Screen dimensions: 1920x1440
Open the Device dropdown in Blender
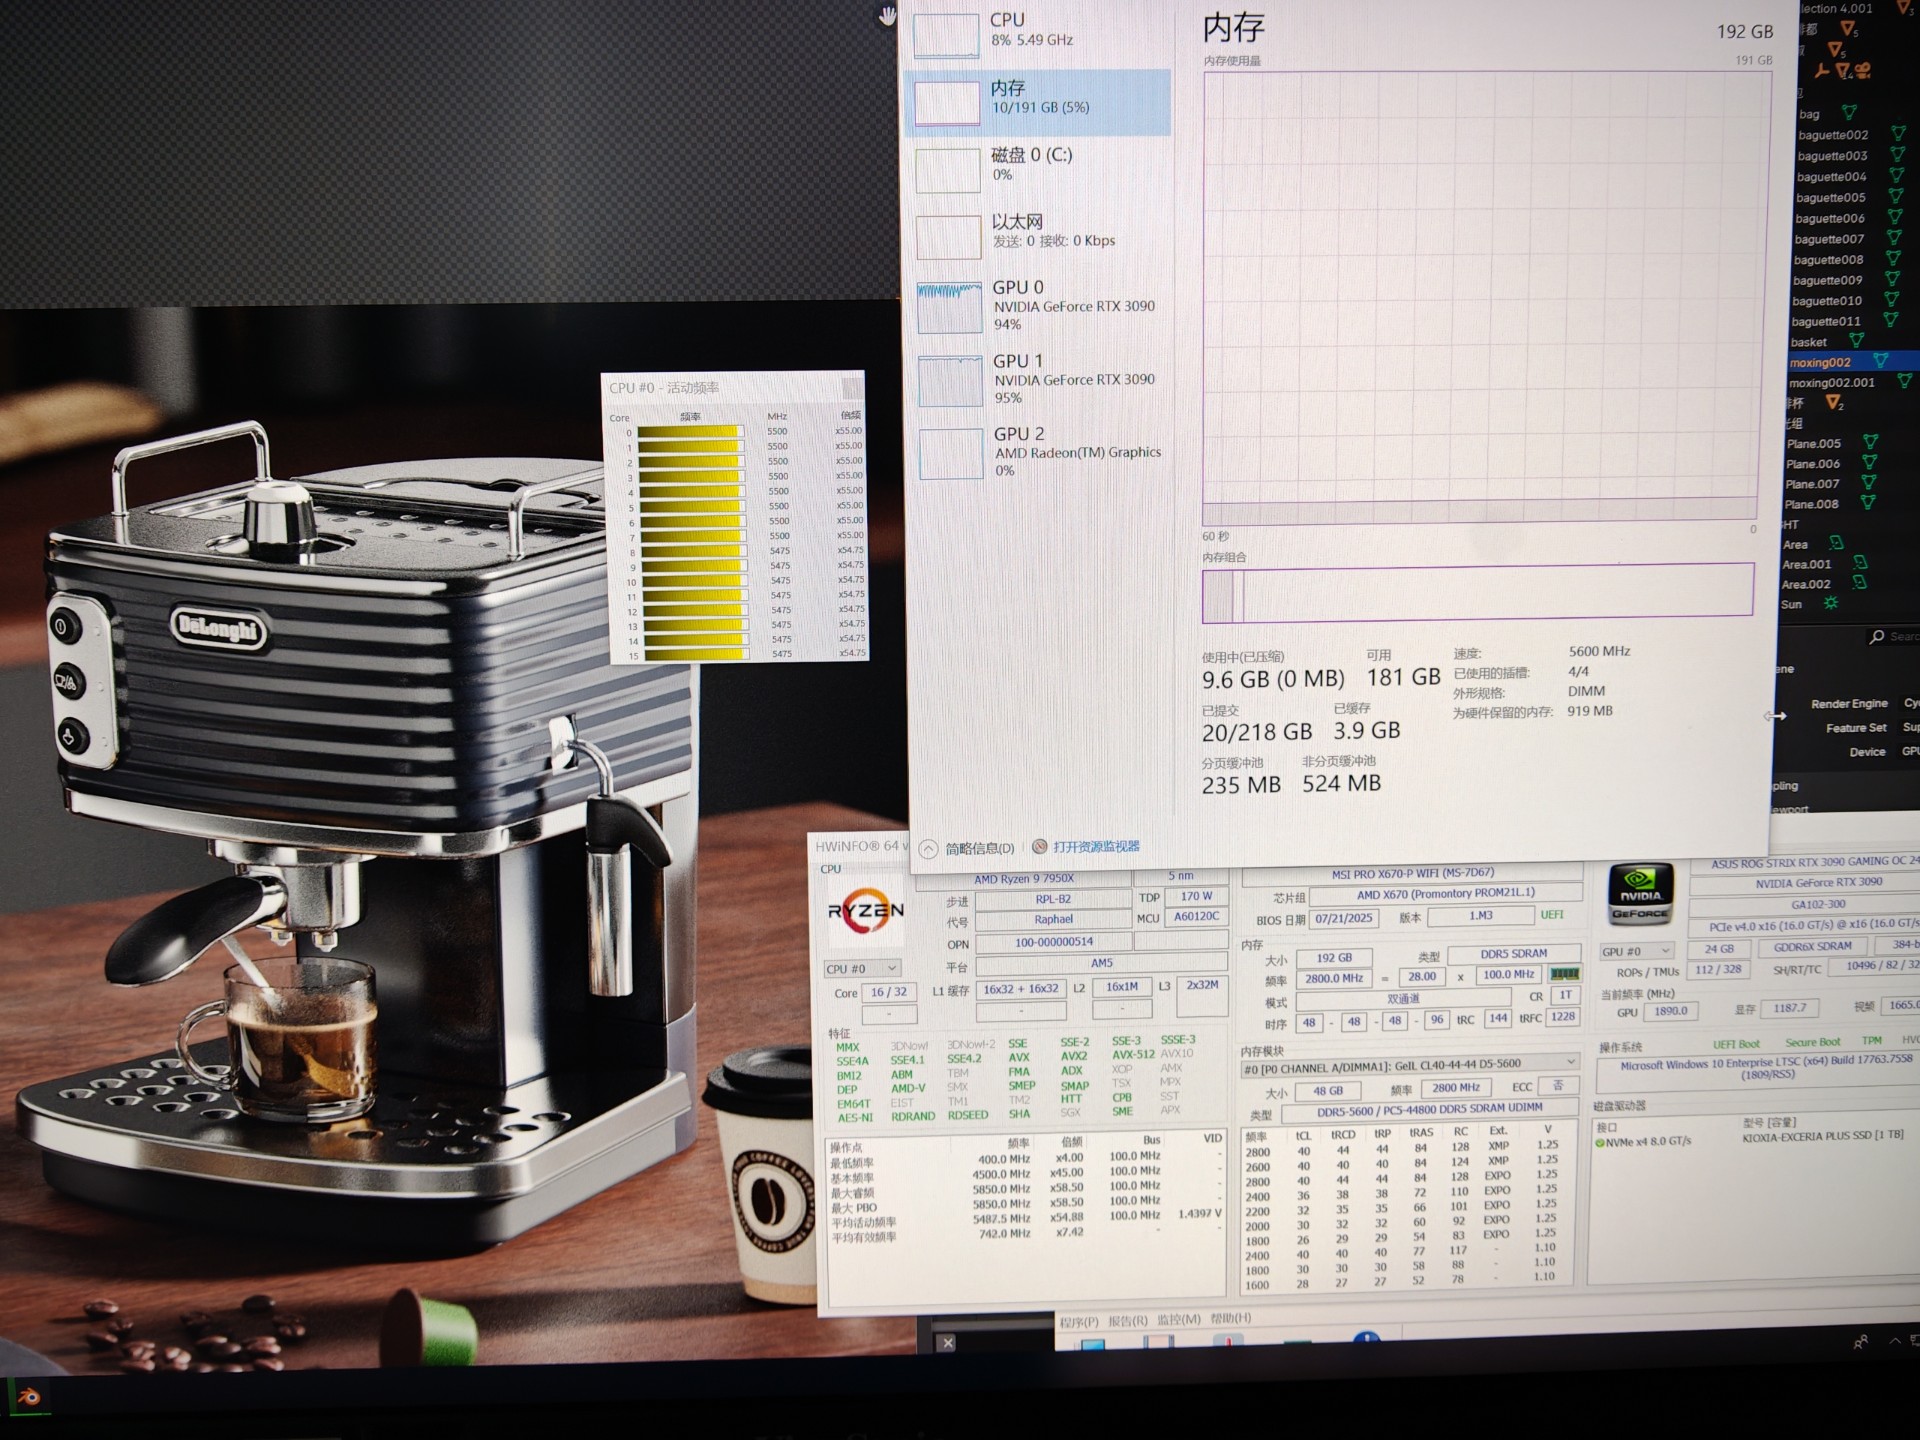(x=1910, y=751)
